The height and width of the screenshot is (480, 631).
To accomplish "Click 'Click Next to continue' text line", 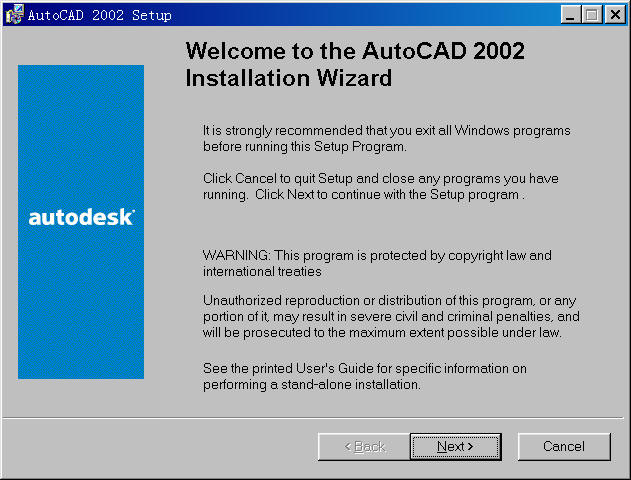I will 364,195.
